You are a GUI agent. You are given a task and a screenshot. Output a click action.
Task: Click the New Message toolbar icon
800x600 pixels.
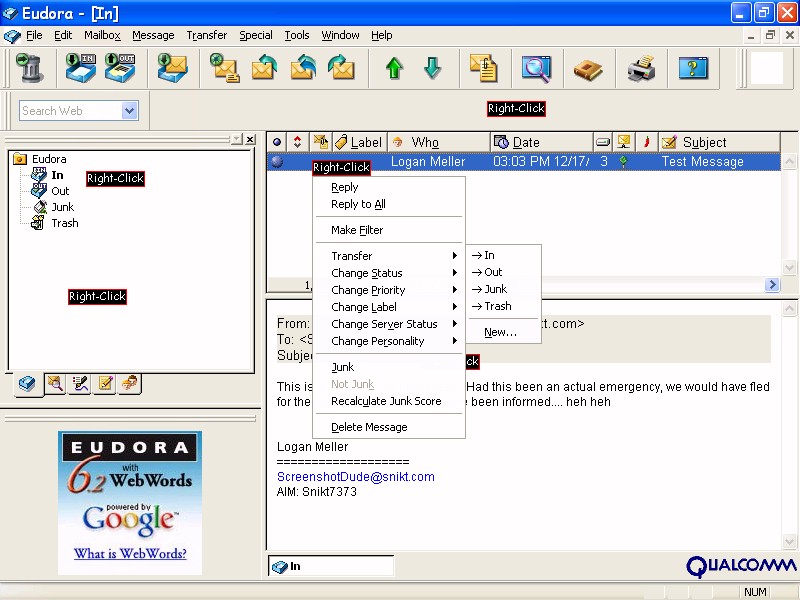(x=224, y=68)
